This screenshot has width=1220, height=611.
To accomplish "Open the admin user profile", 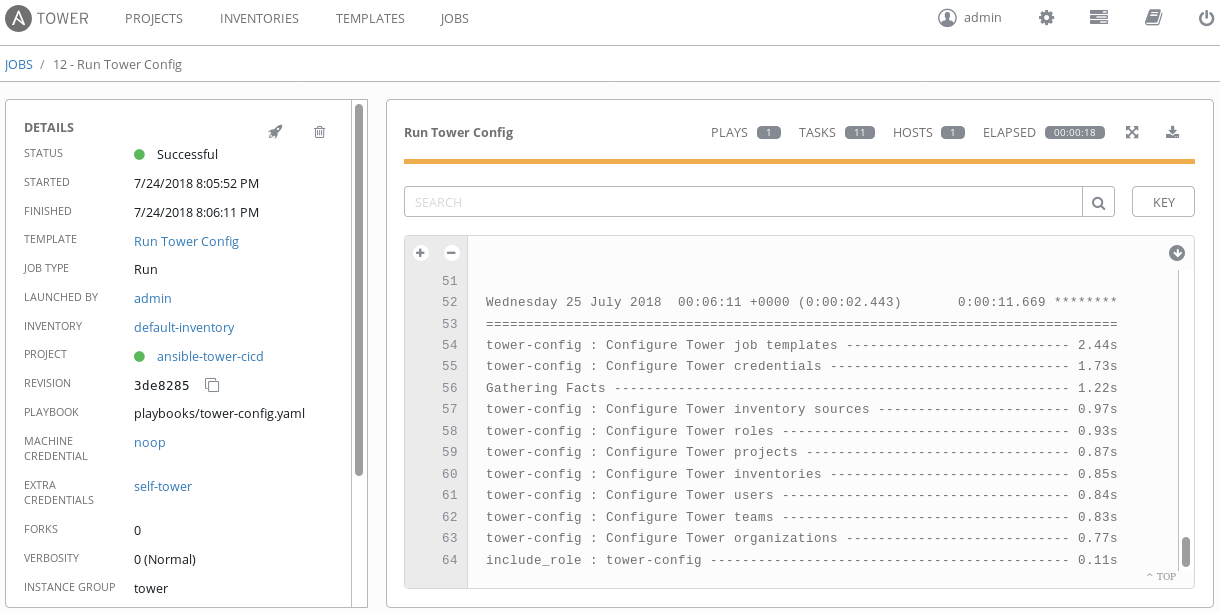I will pyautogui.click(x=970, y=18).
